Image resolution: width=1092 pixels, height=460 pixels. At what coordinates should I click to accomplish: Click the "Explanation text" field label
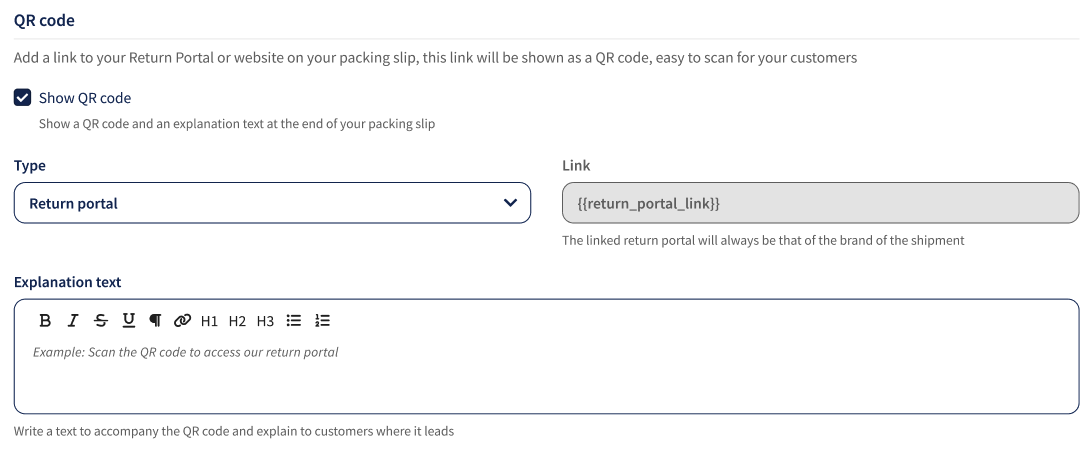(68, 282)
